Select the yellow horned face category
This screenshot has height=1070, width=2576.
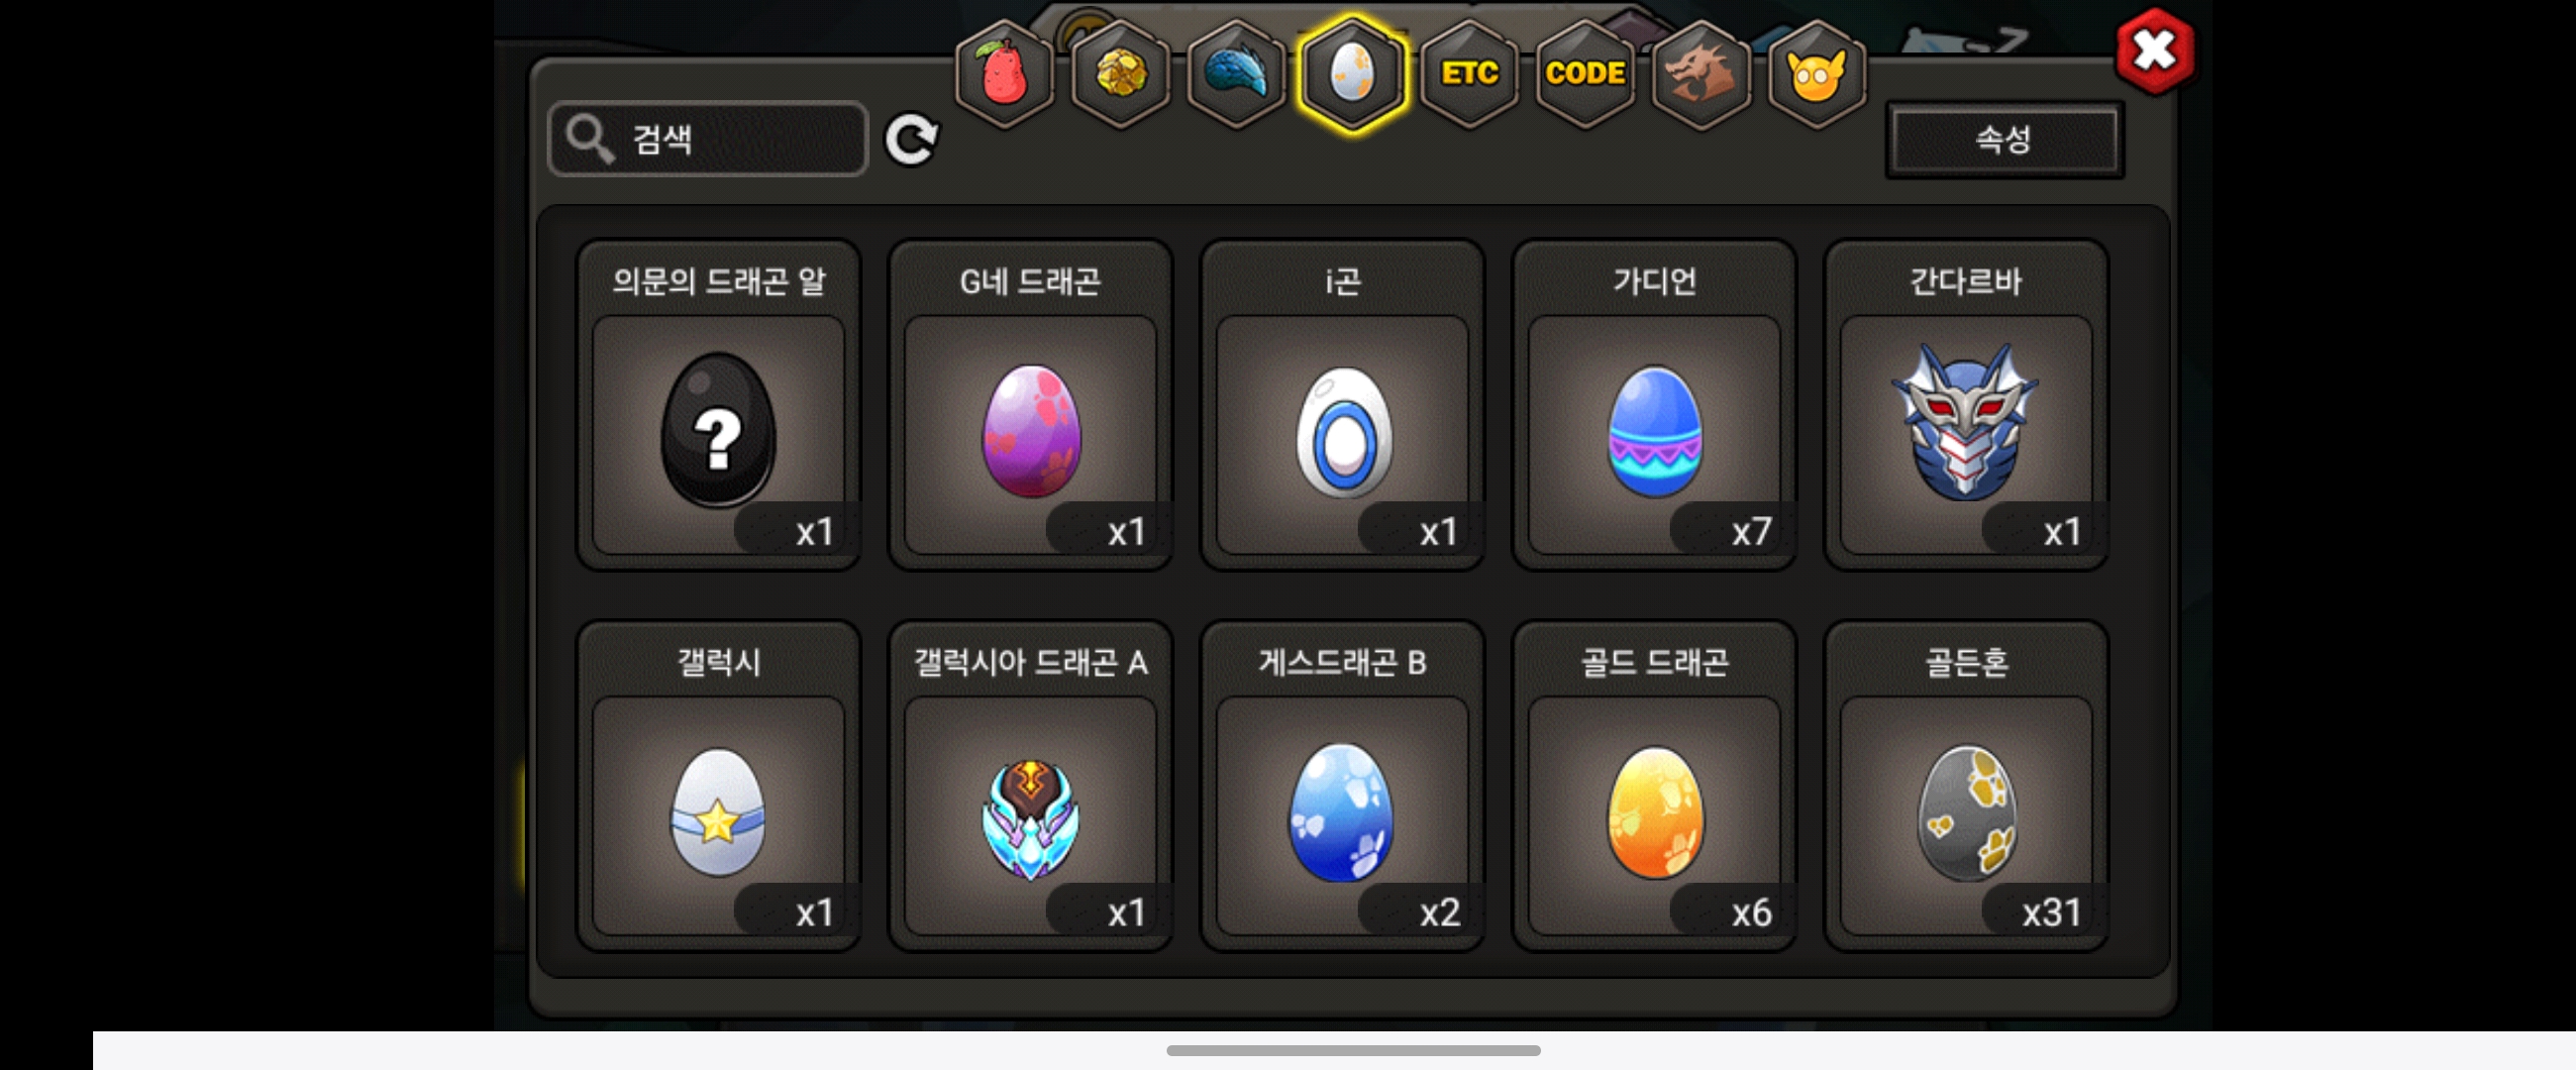[1816, 74]
